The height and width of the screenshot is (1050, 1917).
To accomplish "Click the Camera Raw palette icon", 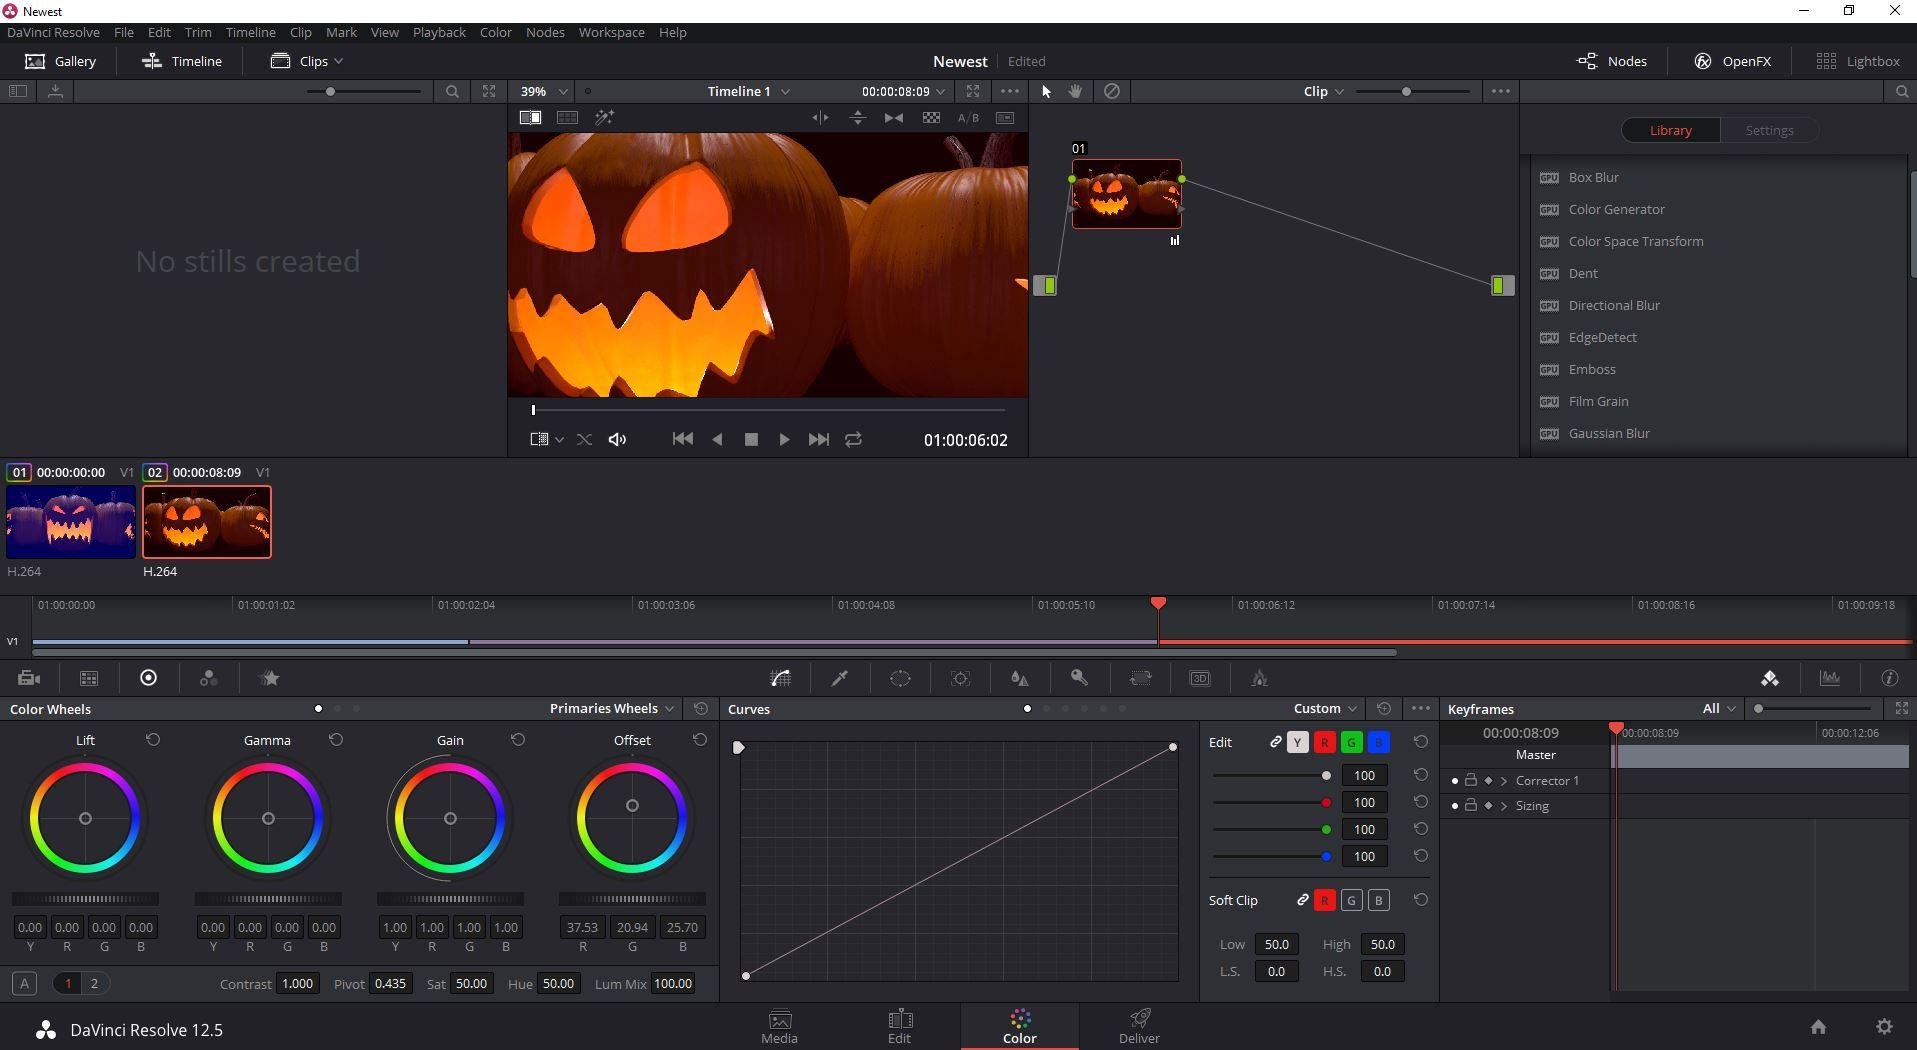I will point(29,678).
